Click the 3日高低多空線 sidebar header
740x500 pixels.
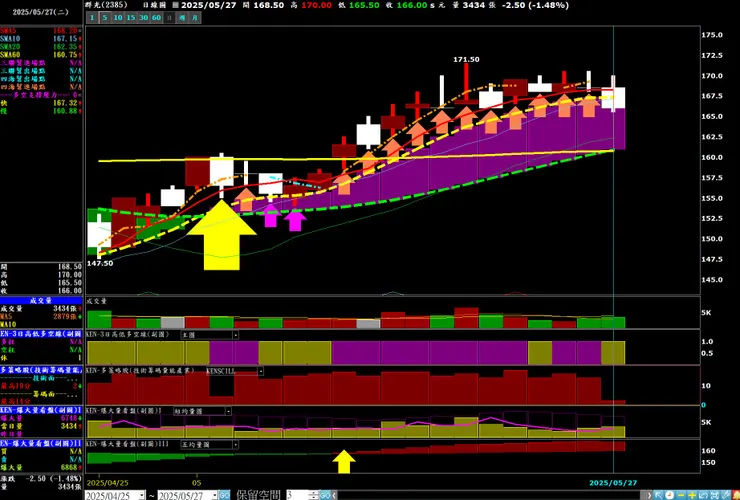41,334
